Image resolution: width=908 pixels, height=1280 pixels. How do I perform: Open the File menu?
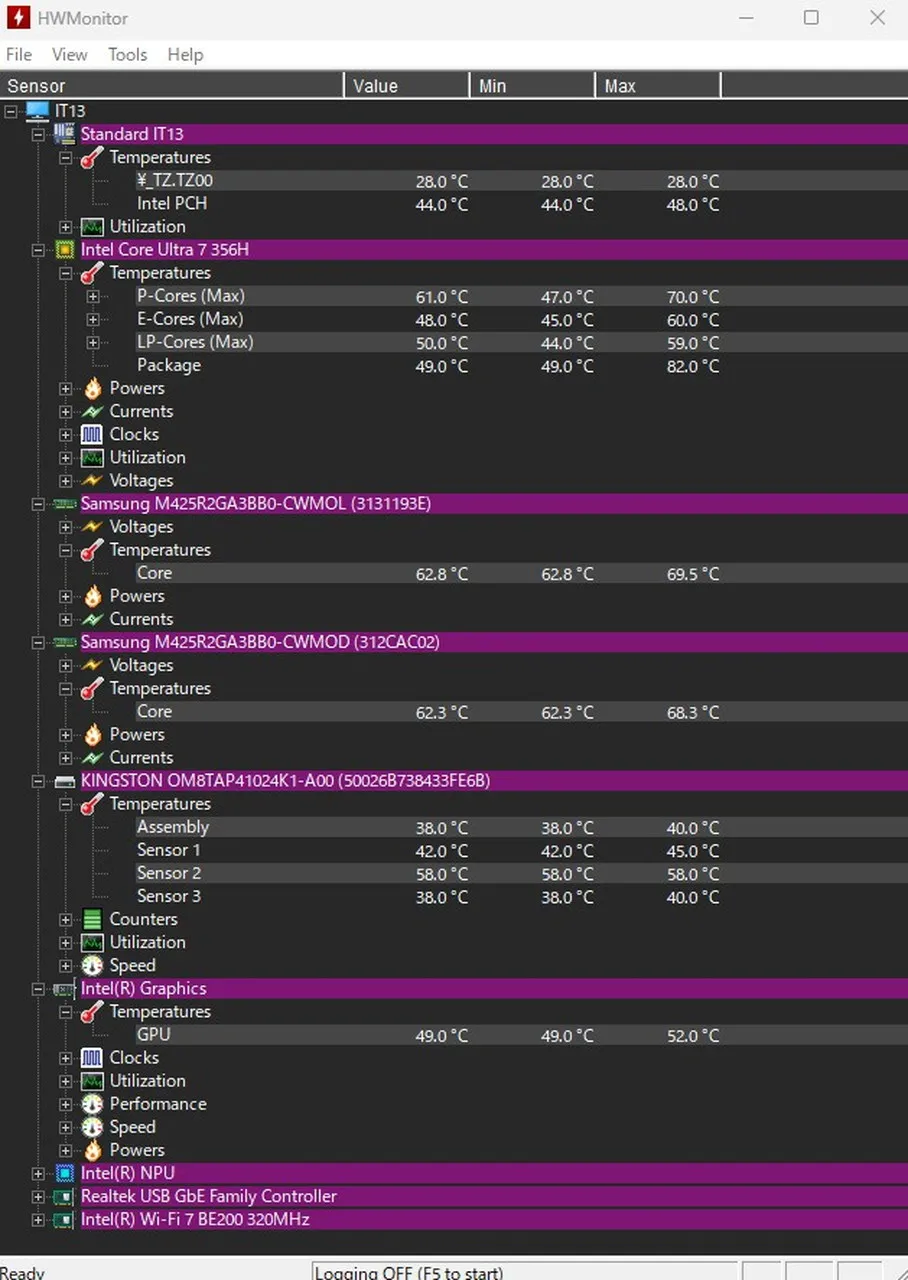point(19,55)
